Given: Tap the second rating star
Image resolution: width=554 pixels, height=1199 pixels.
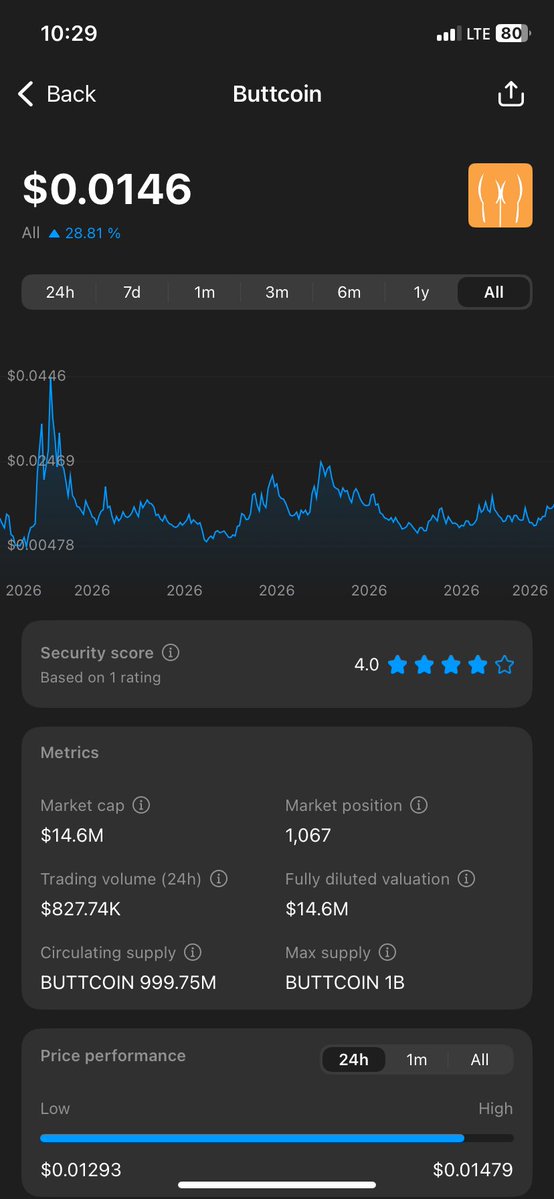Looking at the screenshot, I should pyautogui.click(x=424, y=664).
